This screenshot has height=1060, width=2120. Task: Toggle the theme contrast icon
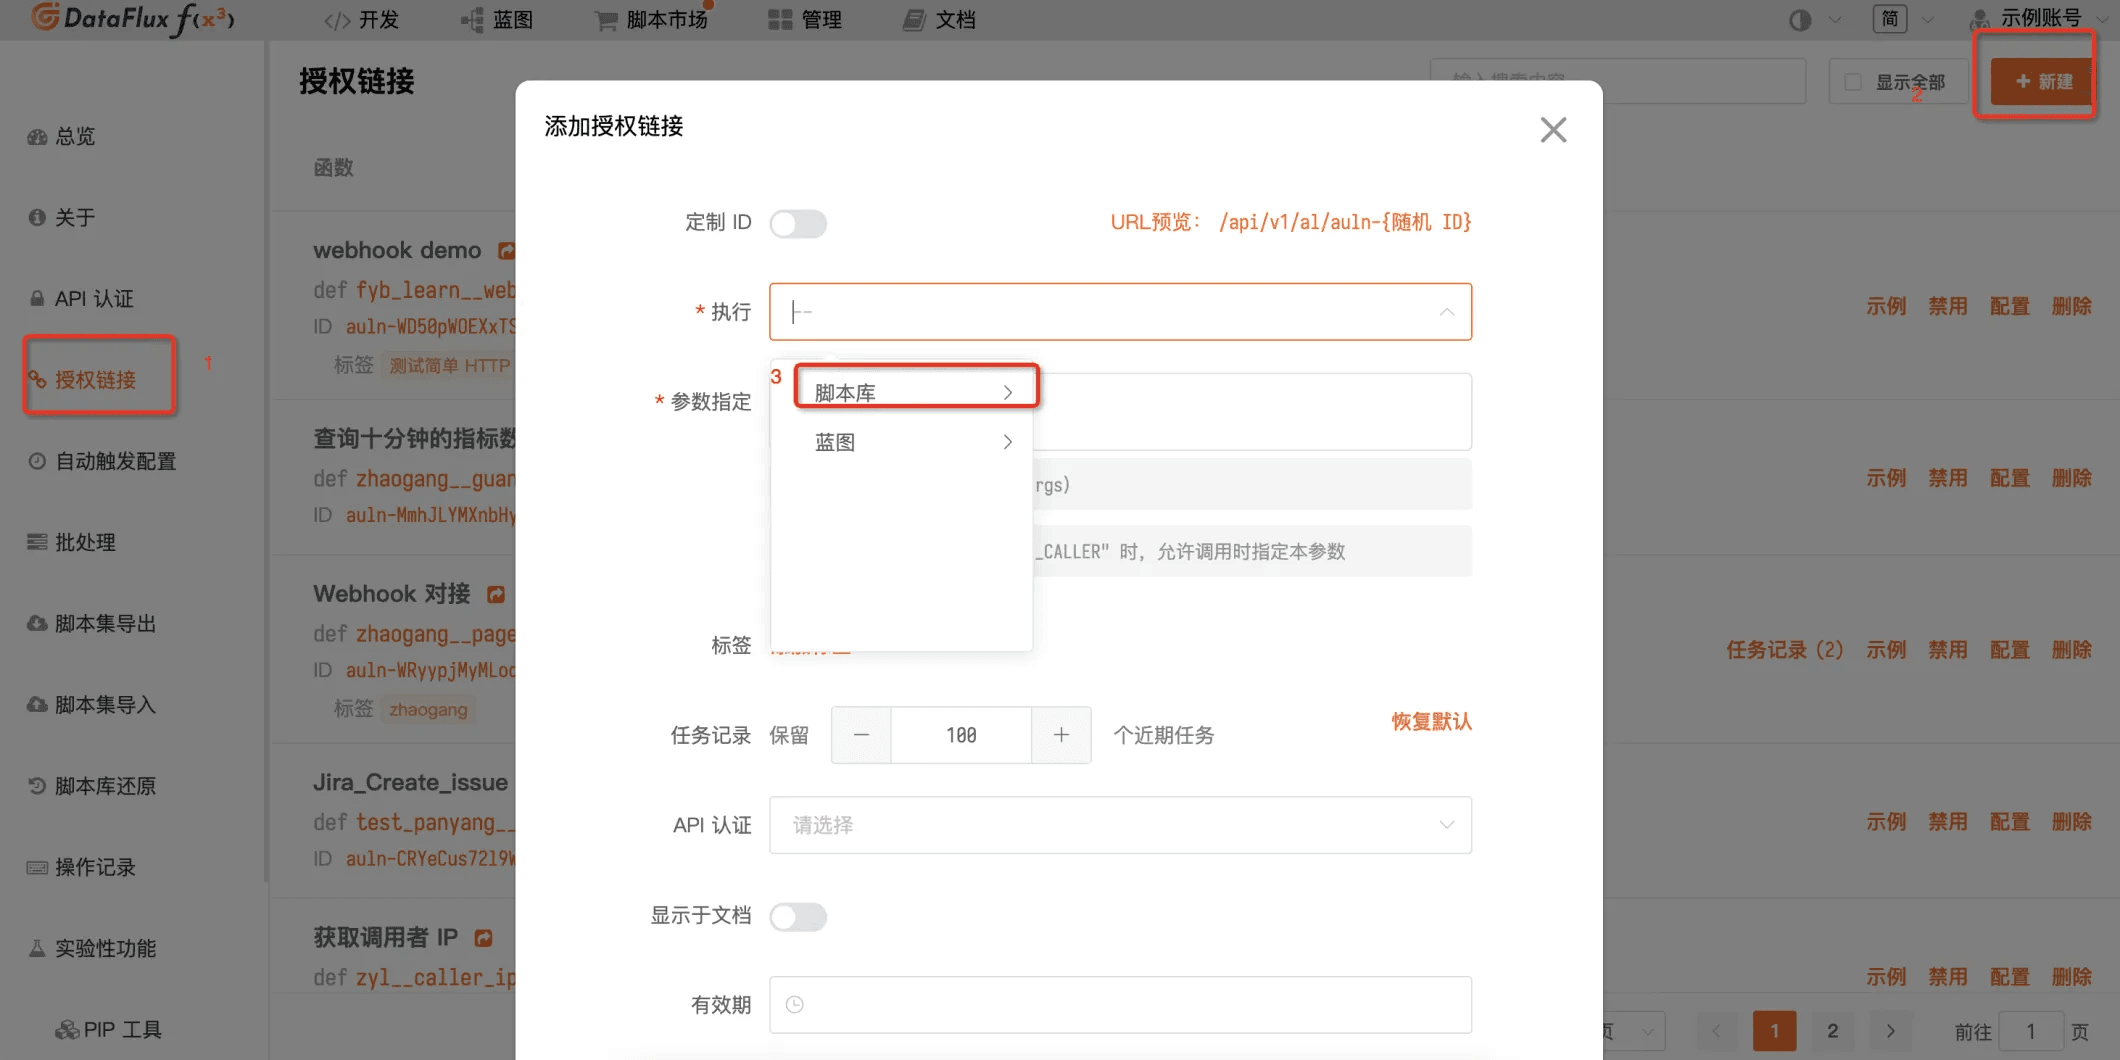[x=1800, y=20]
